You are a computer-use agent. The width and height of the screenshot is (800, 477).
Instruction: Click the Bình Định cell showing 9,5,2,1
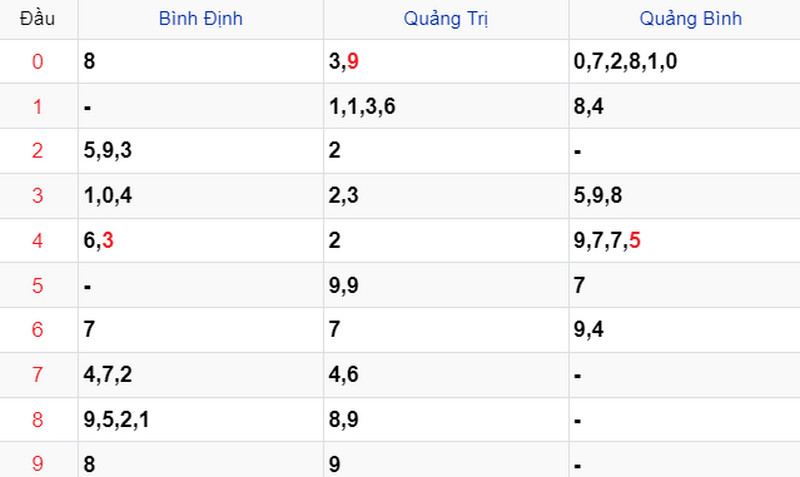point(201,420)
